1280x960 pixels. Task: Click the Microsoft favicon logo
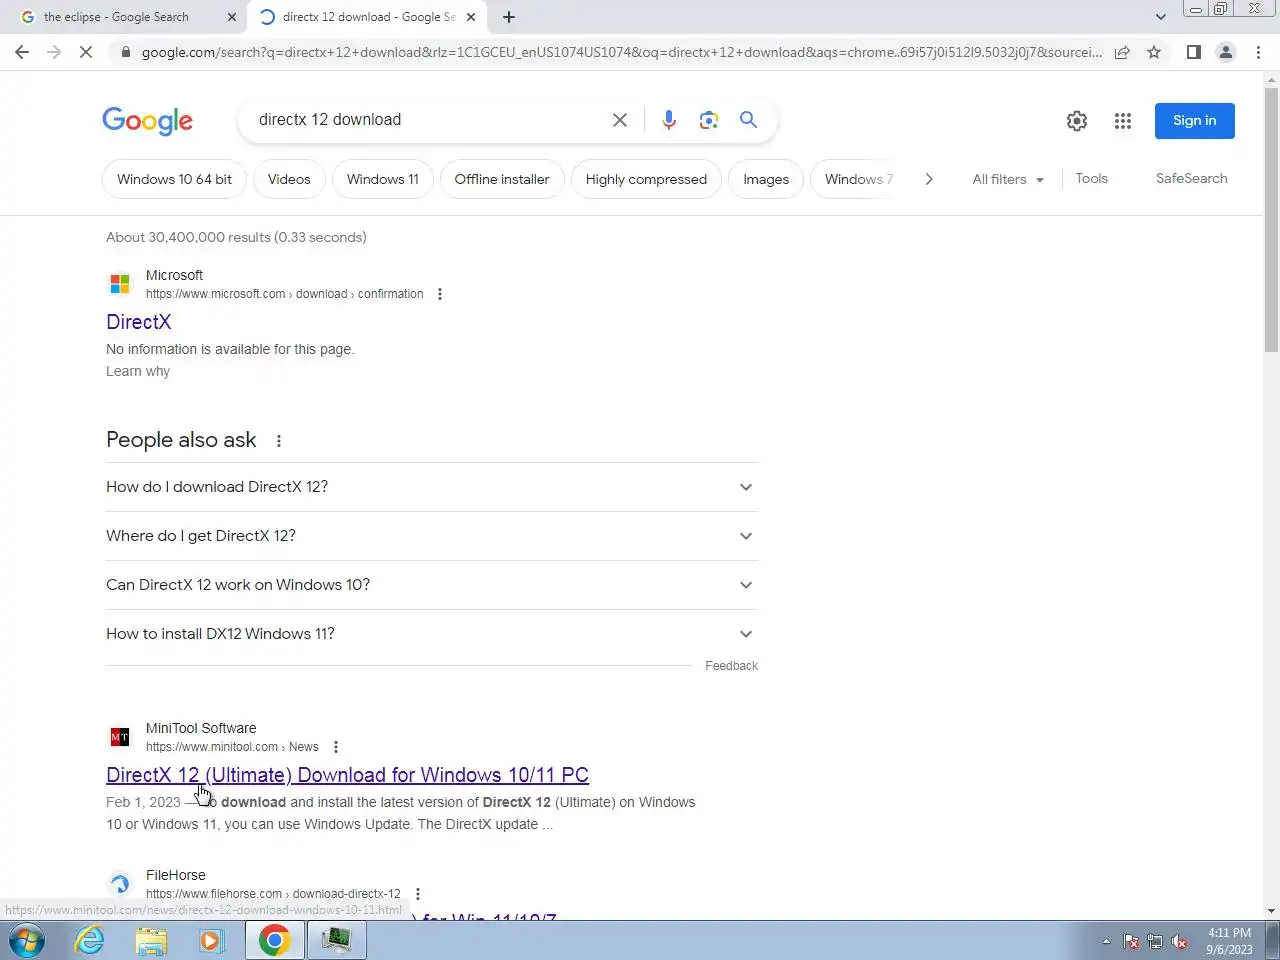point(120,284)
